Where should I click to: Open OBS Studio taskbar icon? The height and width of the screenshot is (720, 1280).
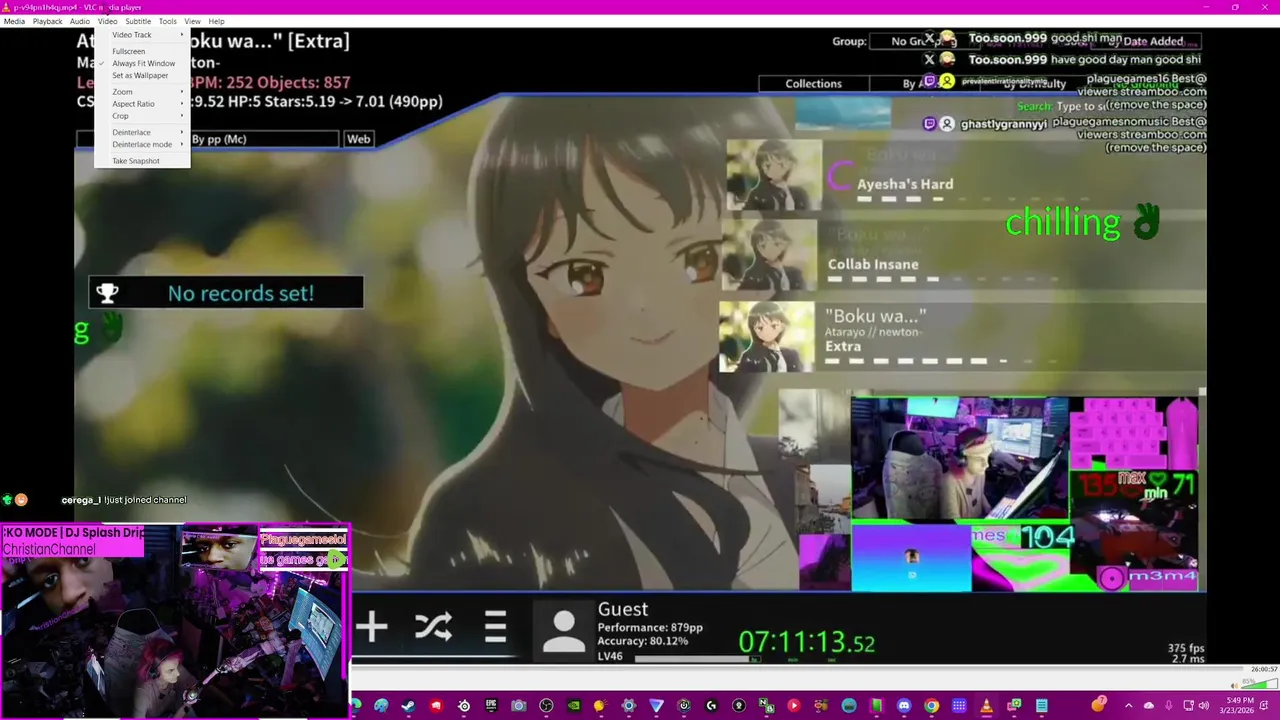coord(546,706)
